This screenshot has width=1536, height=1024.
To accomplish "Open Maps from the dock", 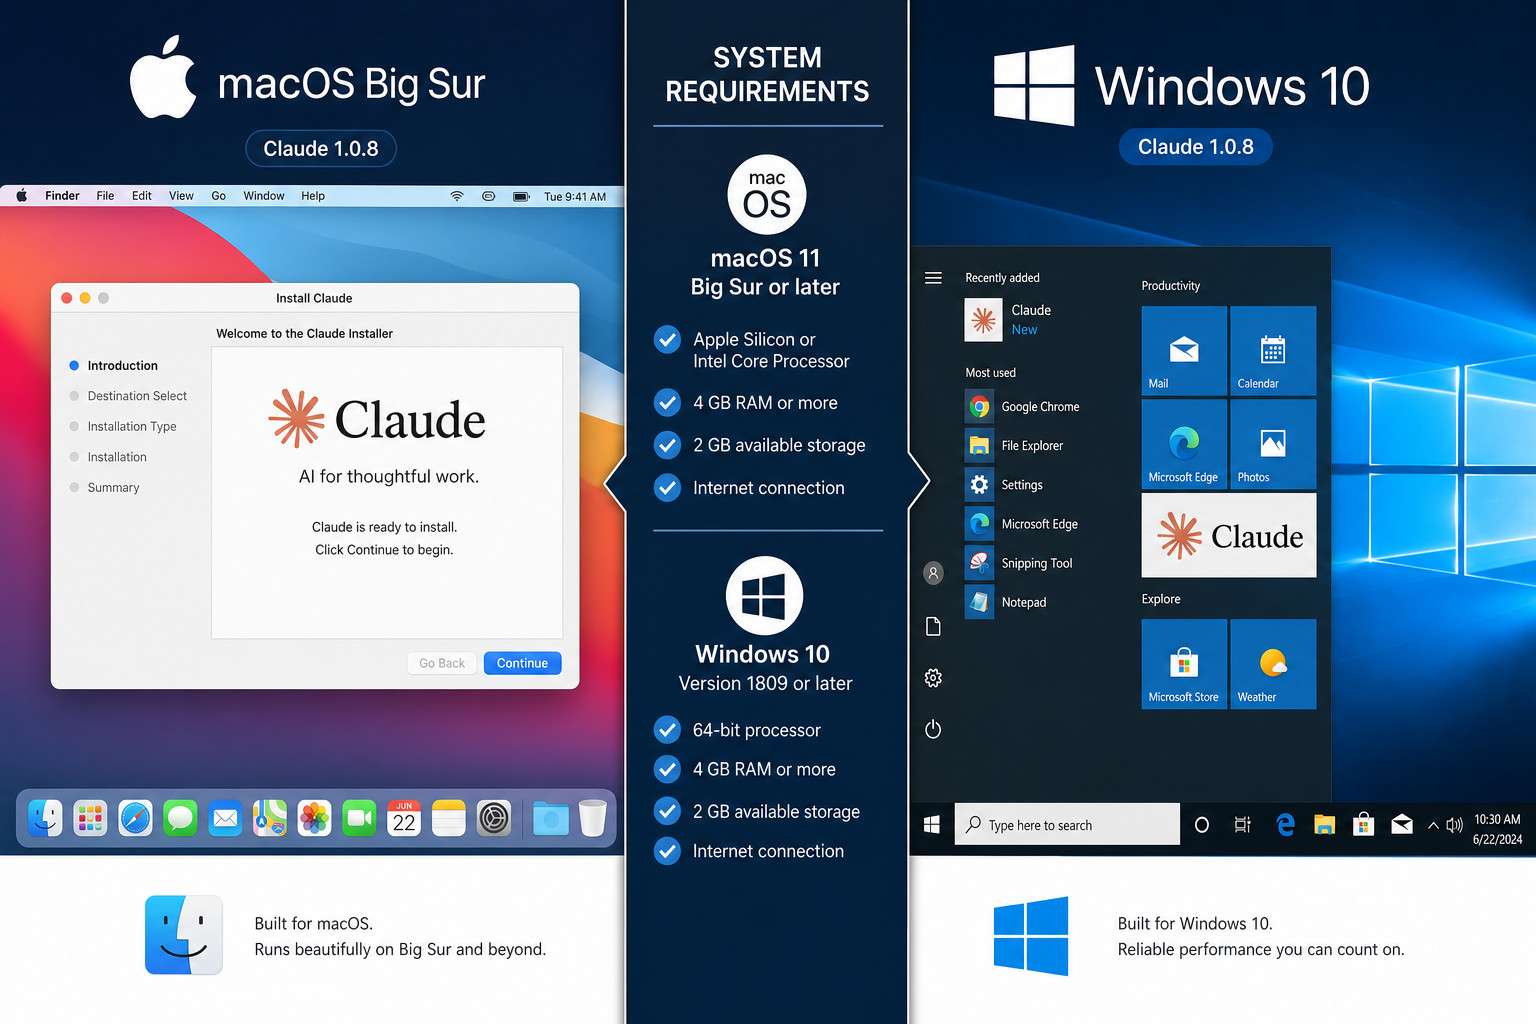I will (x=270, y=818).
